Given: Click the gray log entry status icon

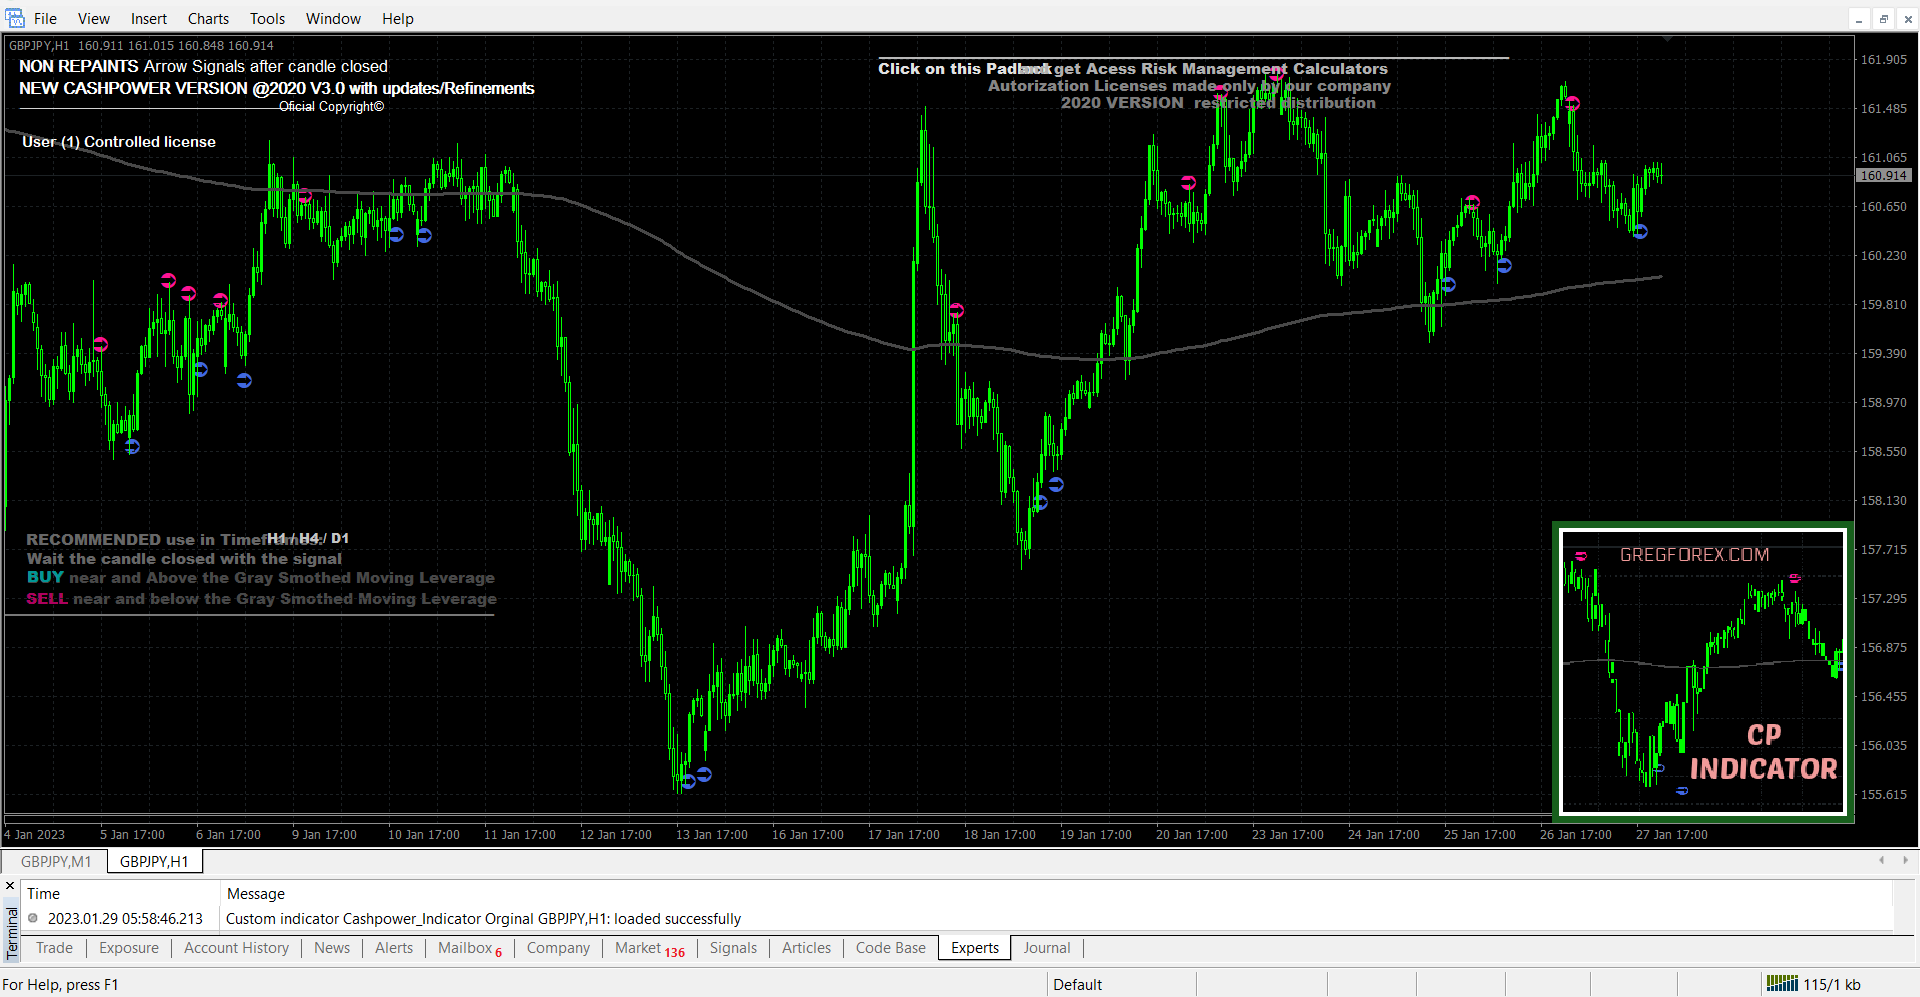Looking at the screenshot, I should [33, 918].
